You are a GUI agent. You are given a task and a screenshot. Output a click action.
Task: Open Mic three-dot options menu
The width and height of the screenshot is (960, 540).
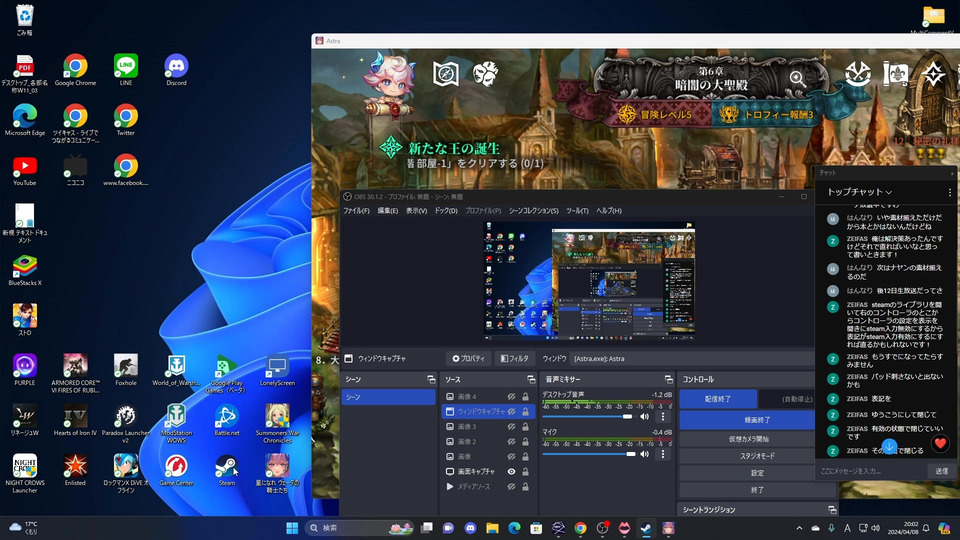click(x=662, y=454)
